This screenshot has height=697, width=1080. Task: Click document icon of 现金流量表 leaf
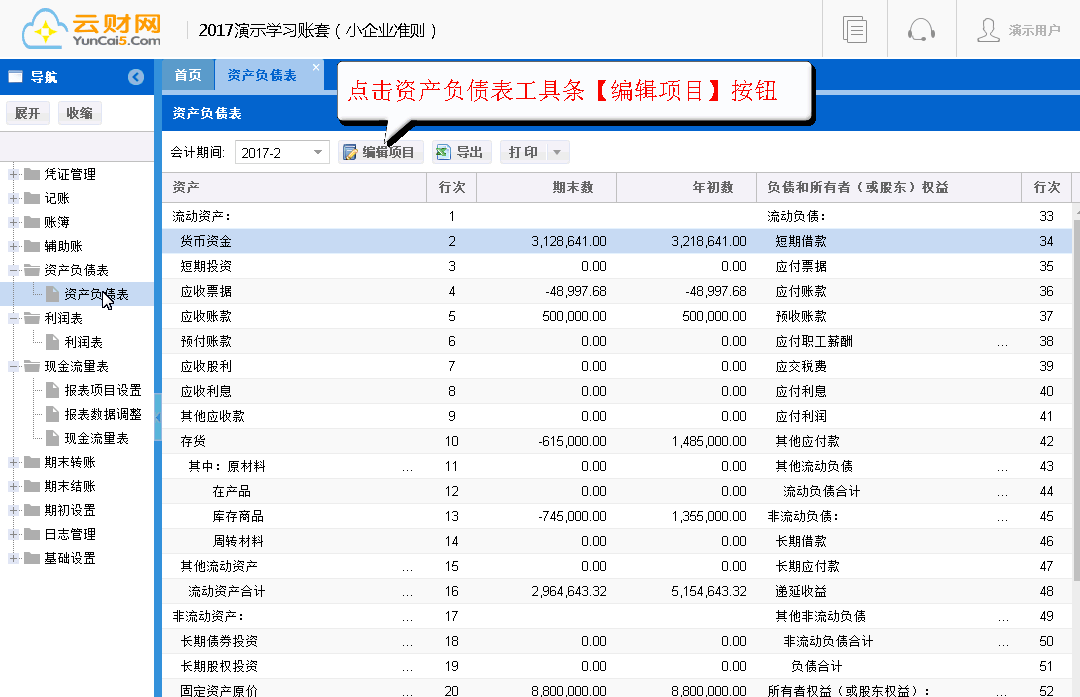click(52, 438)
